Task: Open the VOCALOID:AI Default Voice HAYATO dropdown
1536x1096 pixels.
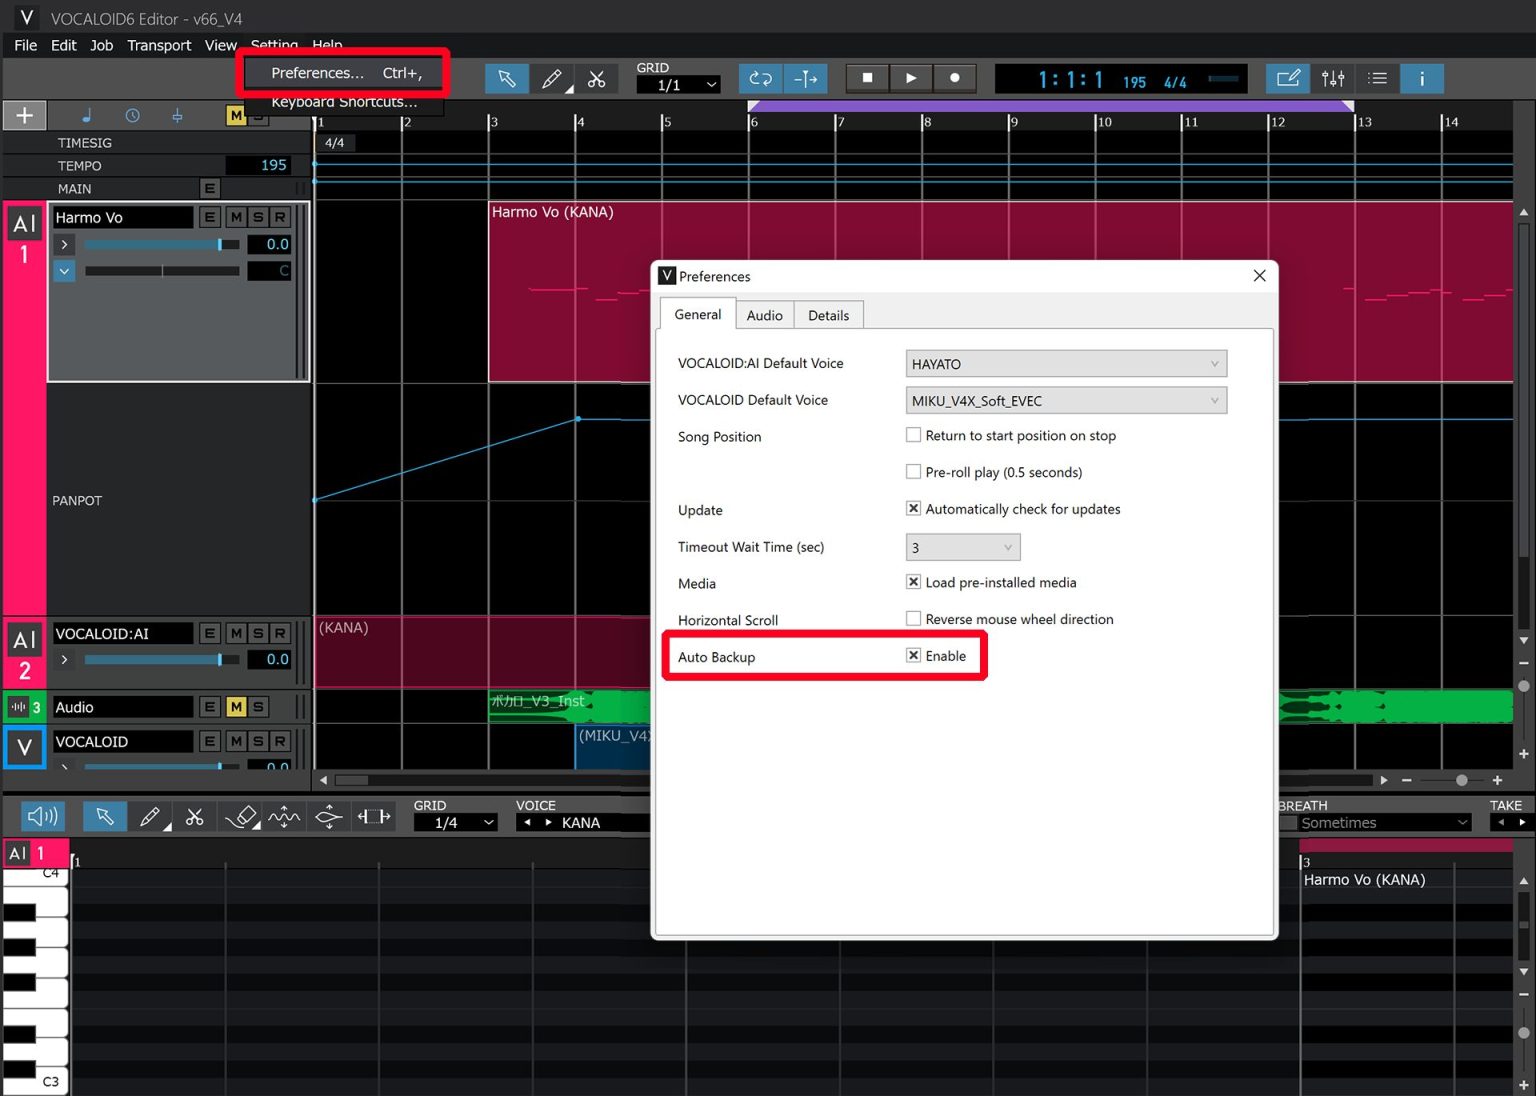Action: tap(1066, 363)
